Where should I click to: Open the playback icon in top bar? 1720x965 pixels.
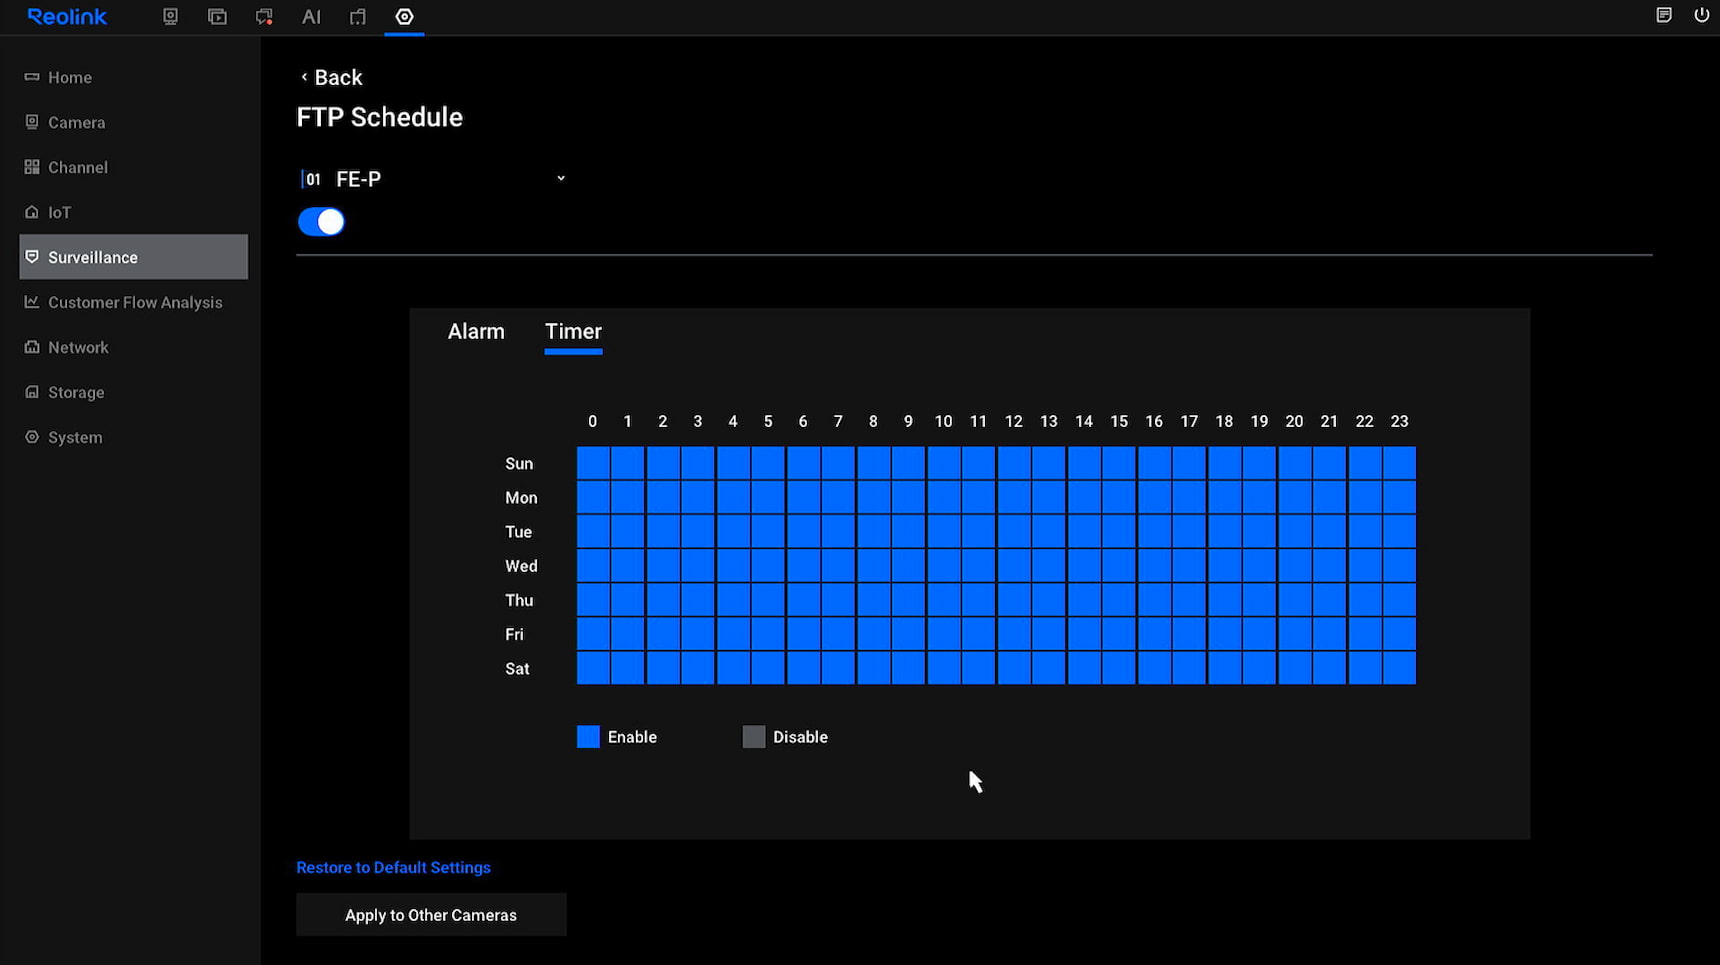[x=217, y=16]
